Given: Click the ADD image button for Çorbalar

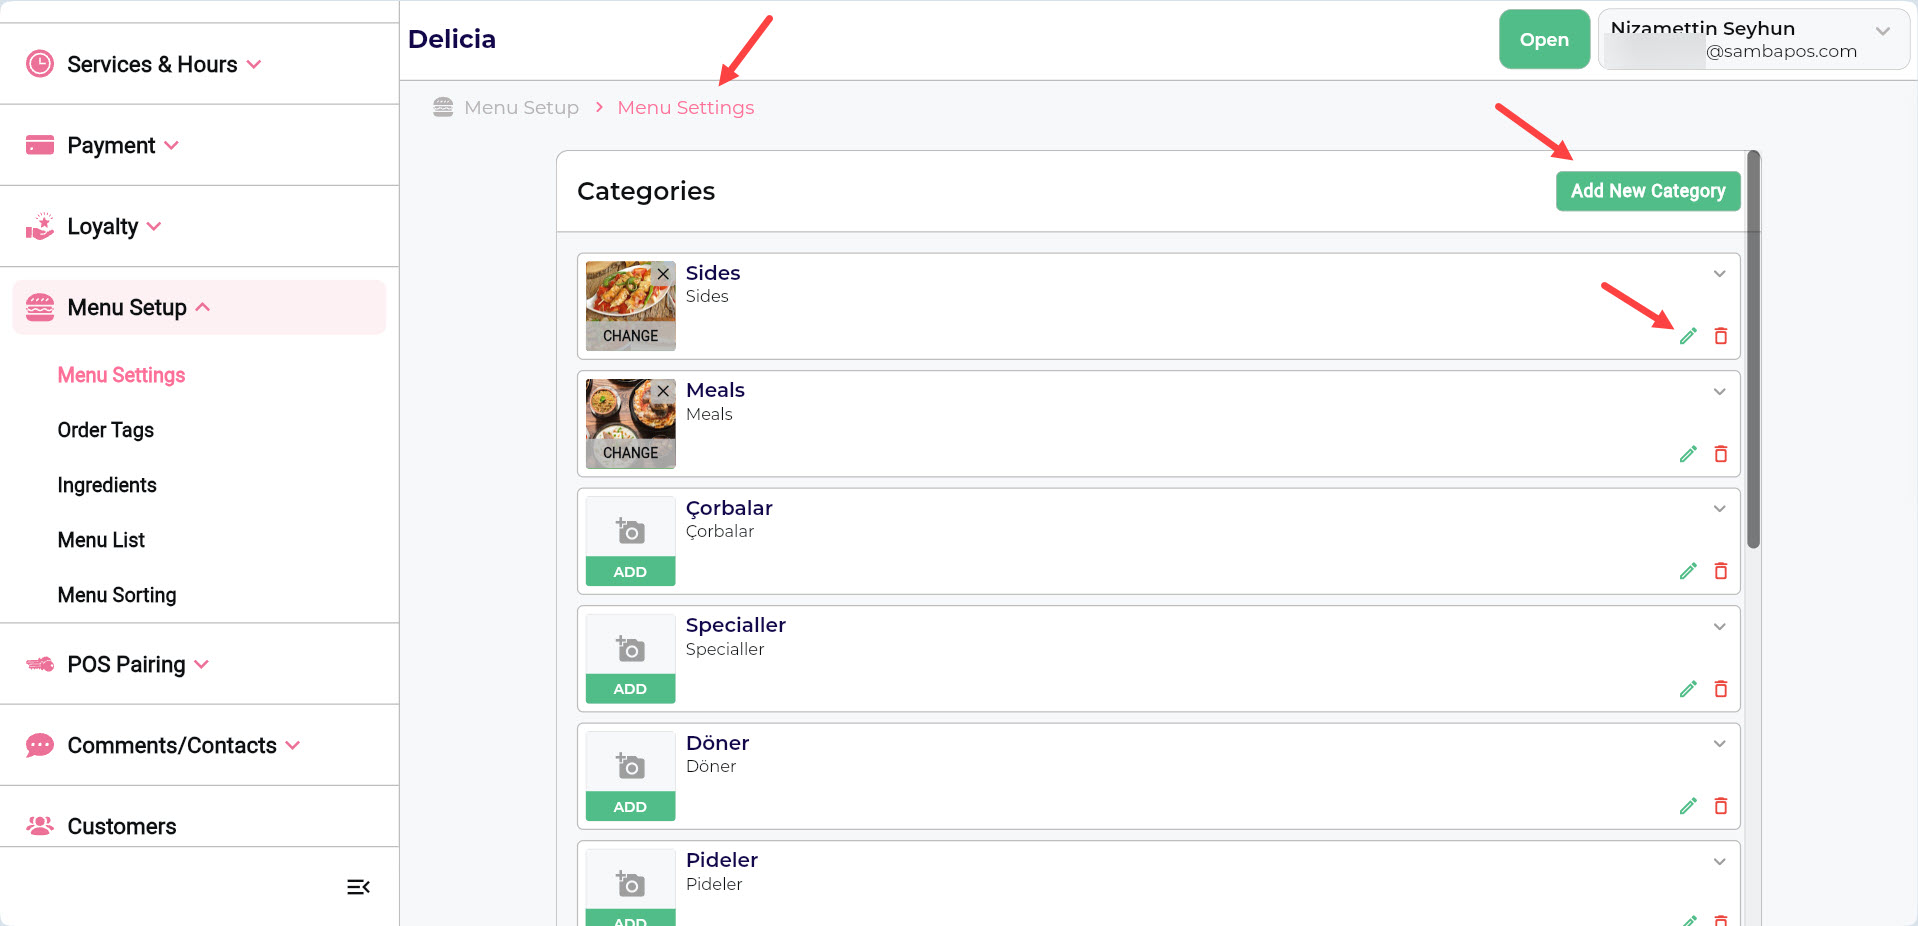Looking at the screenshot, I should tap(630, 571).
